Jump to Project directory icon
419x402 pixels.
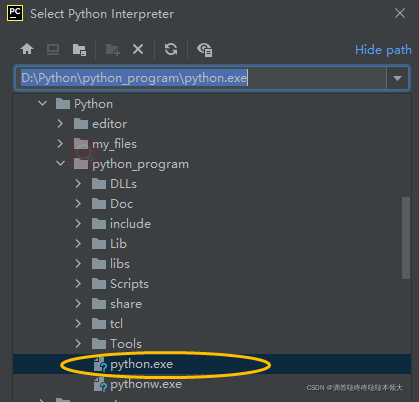(x=79, y=50)
